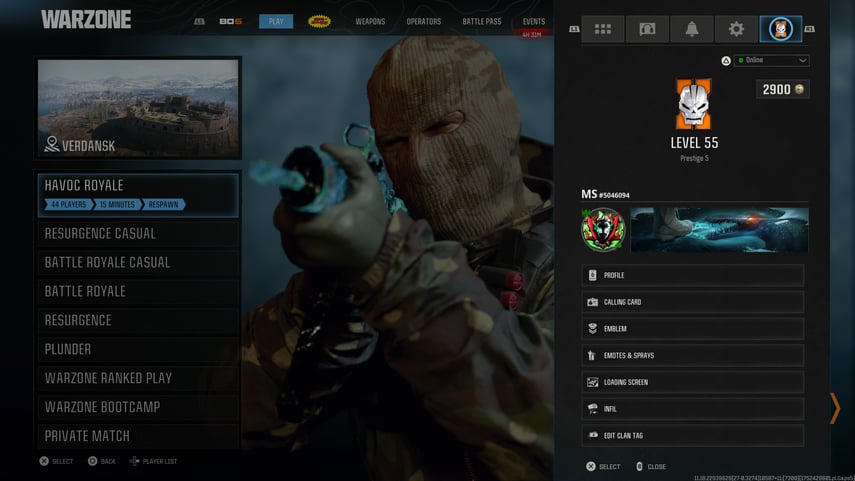Viewport: 855px width, 481px height.
Task: Open the grid menu icon in top bar
Action: tap(603, 29)
